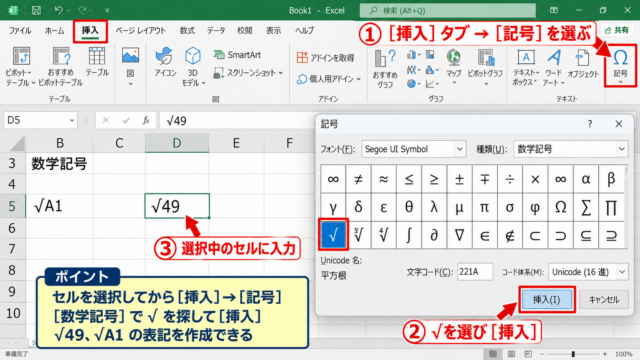Click the character code field 221A
Screen dimensions: 640x360
475,272
